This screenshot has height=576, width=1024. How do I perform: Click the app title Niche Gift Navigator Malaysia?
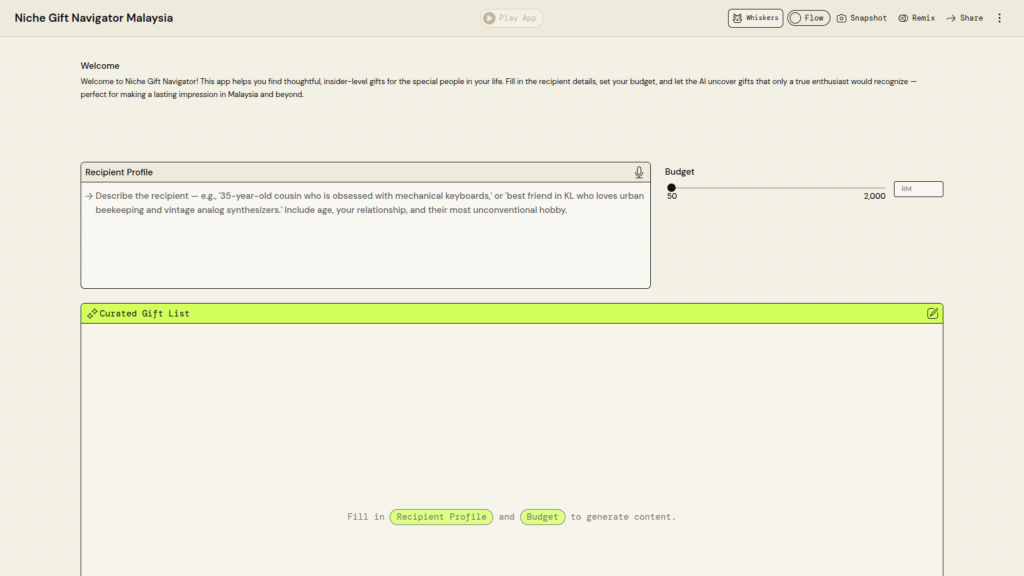[94, 18]
